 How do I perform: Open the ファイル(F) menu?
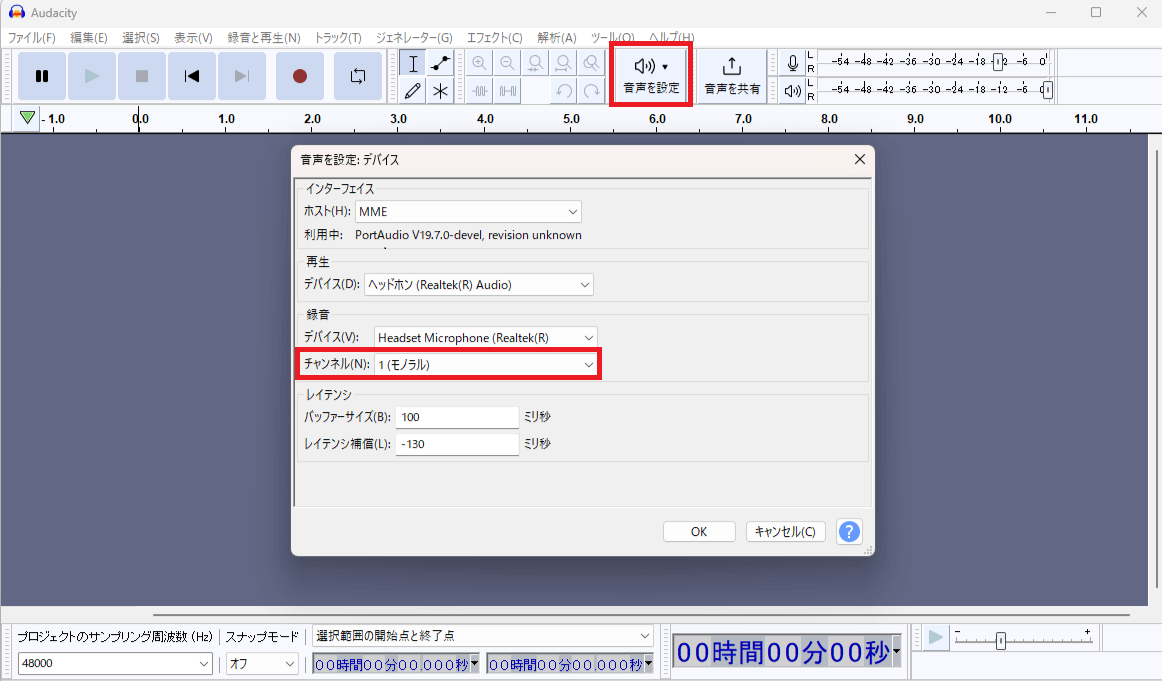[x=31, y=38]
